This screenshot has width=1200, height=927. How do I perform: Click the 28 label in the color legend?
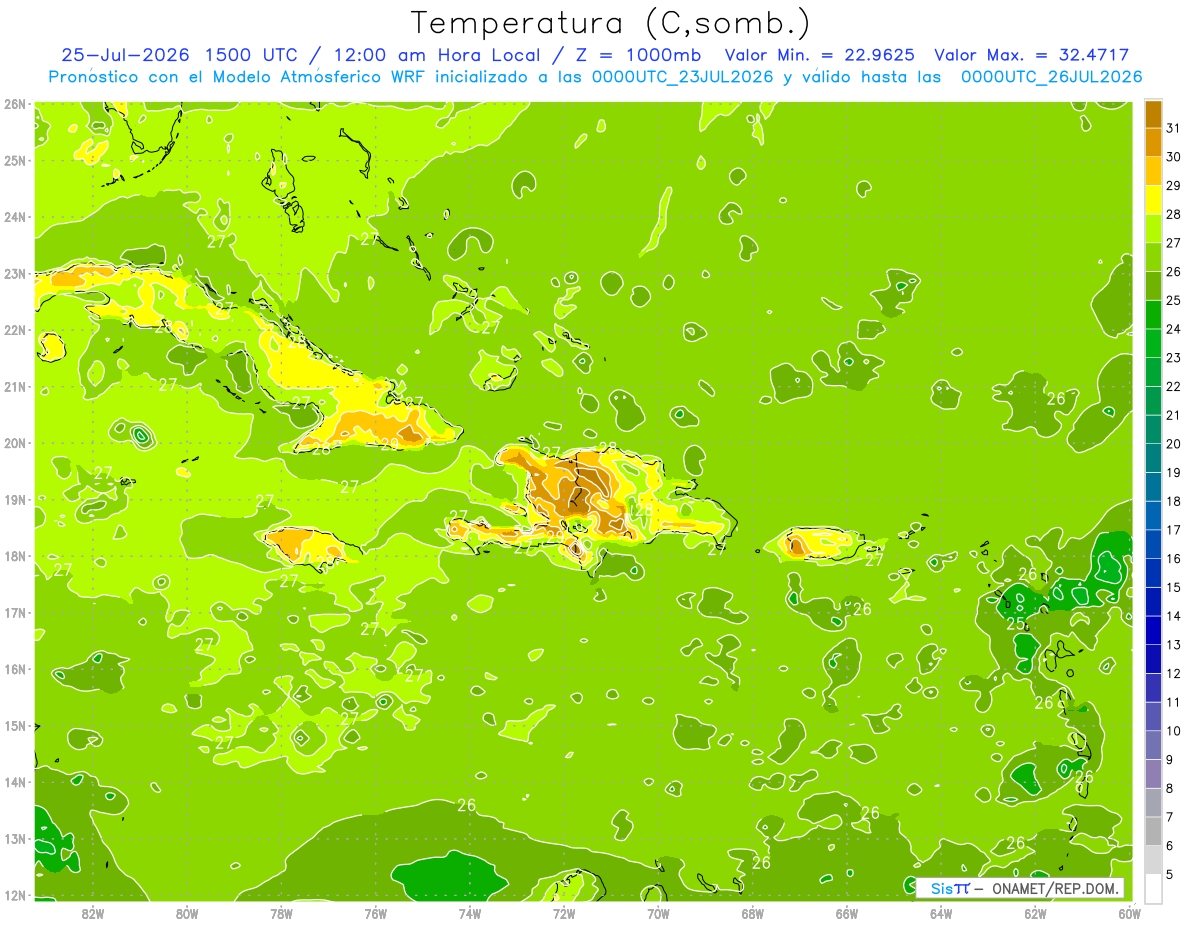1174,214
